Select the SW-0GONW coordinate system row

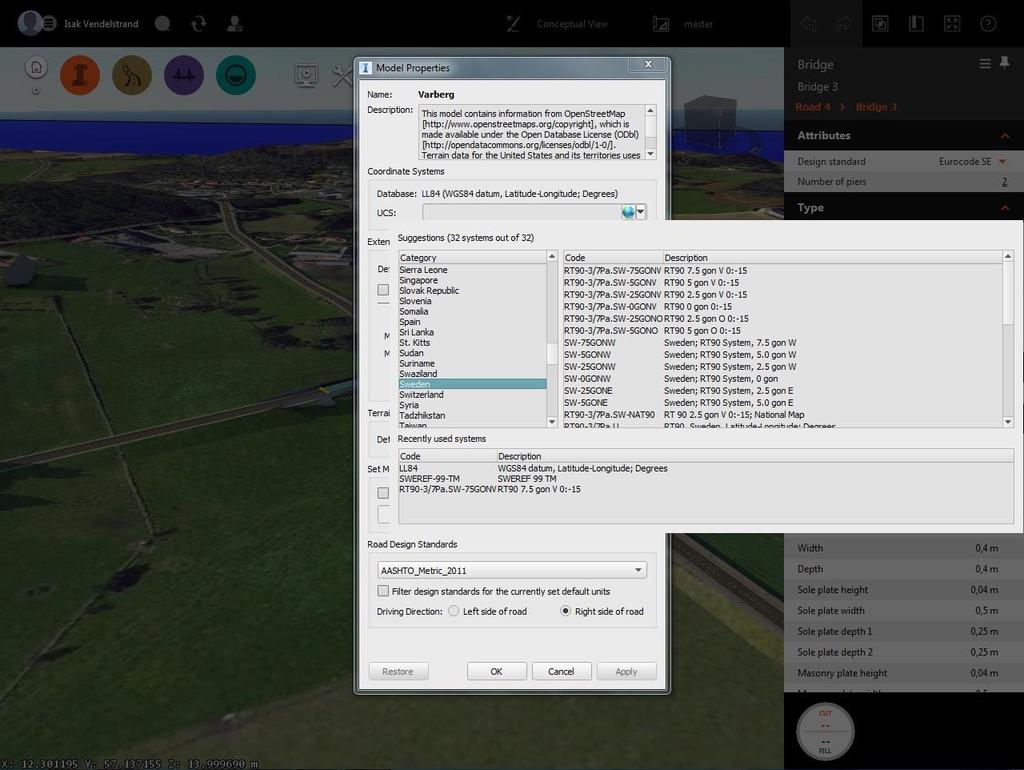(782, 379)
